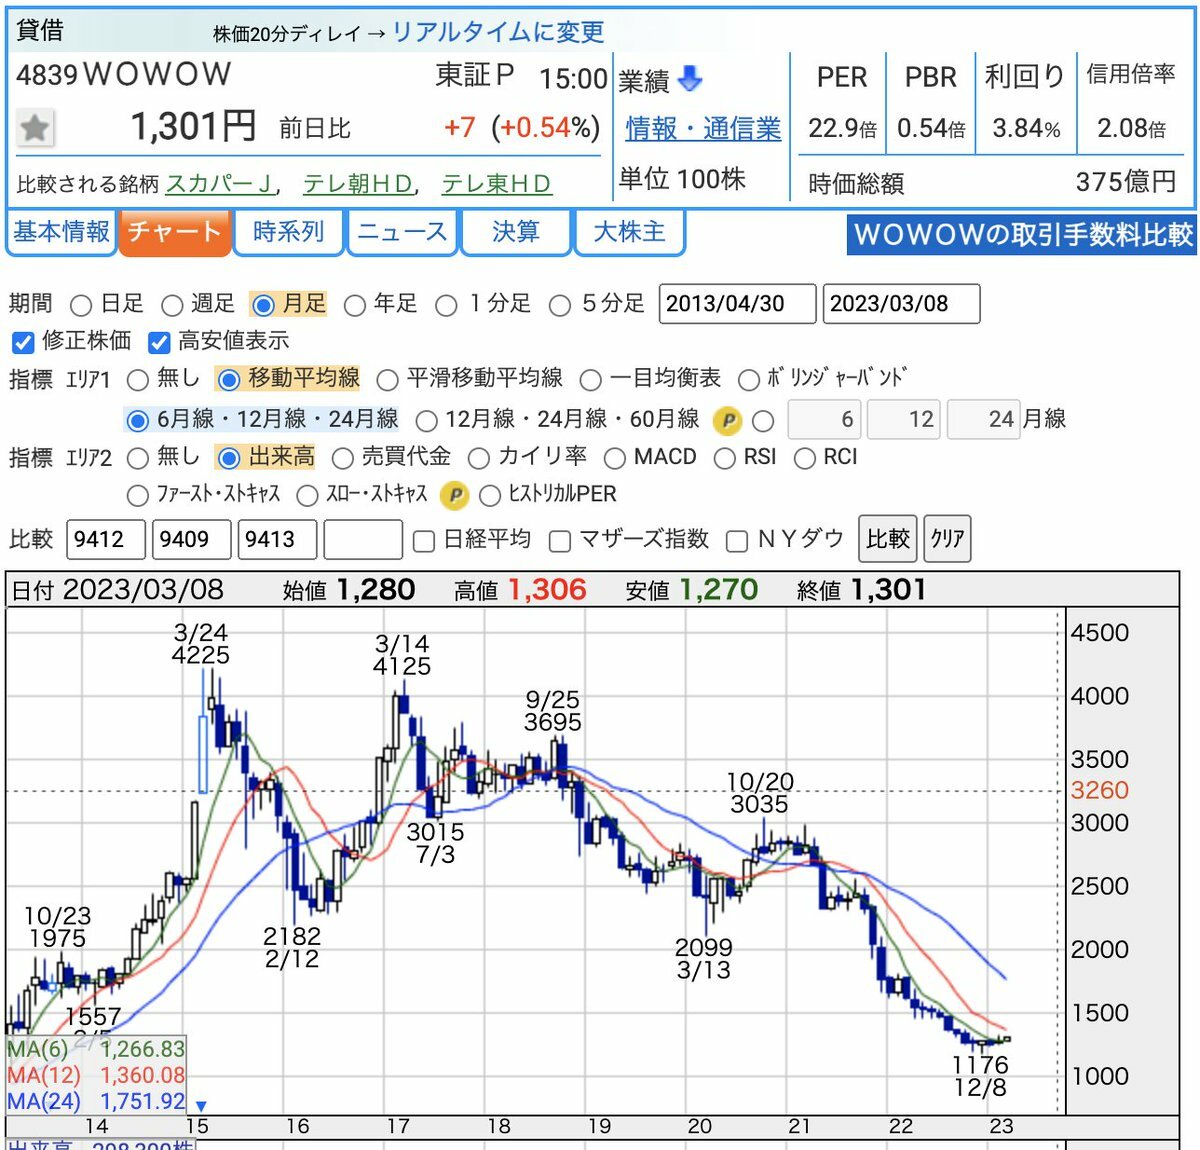Image resolution: width=1200 pixels, height=1150 pixels.
Task: Click the リアルタイムに変更 link
Action: (x=498, y=32)
